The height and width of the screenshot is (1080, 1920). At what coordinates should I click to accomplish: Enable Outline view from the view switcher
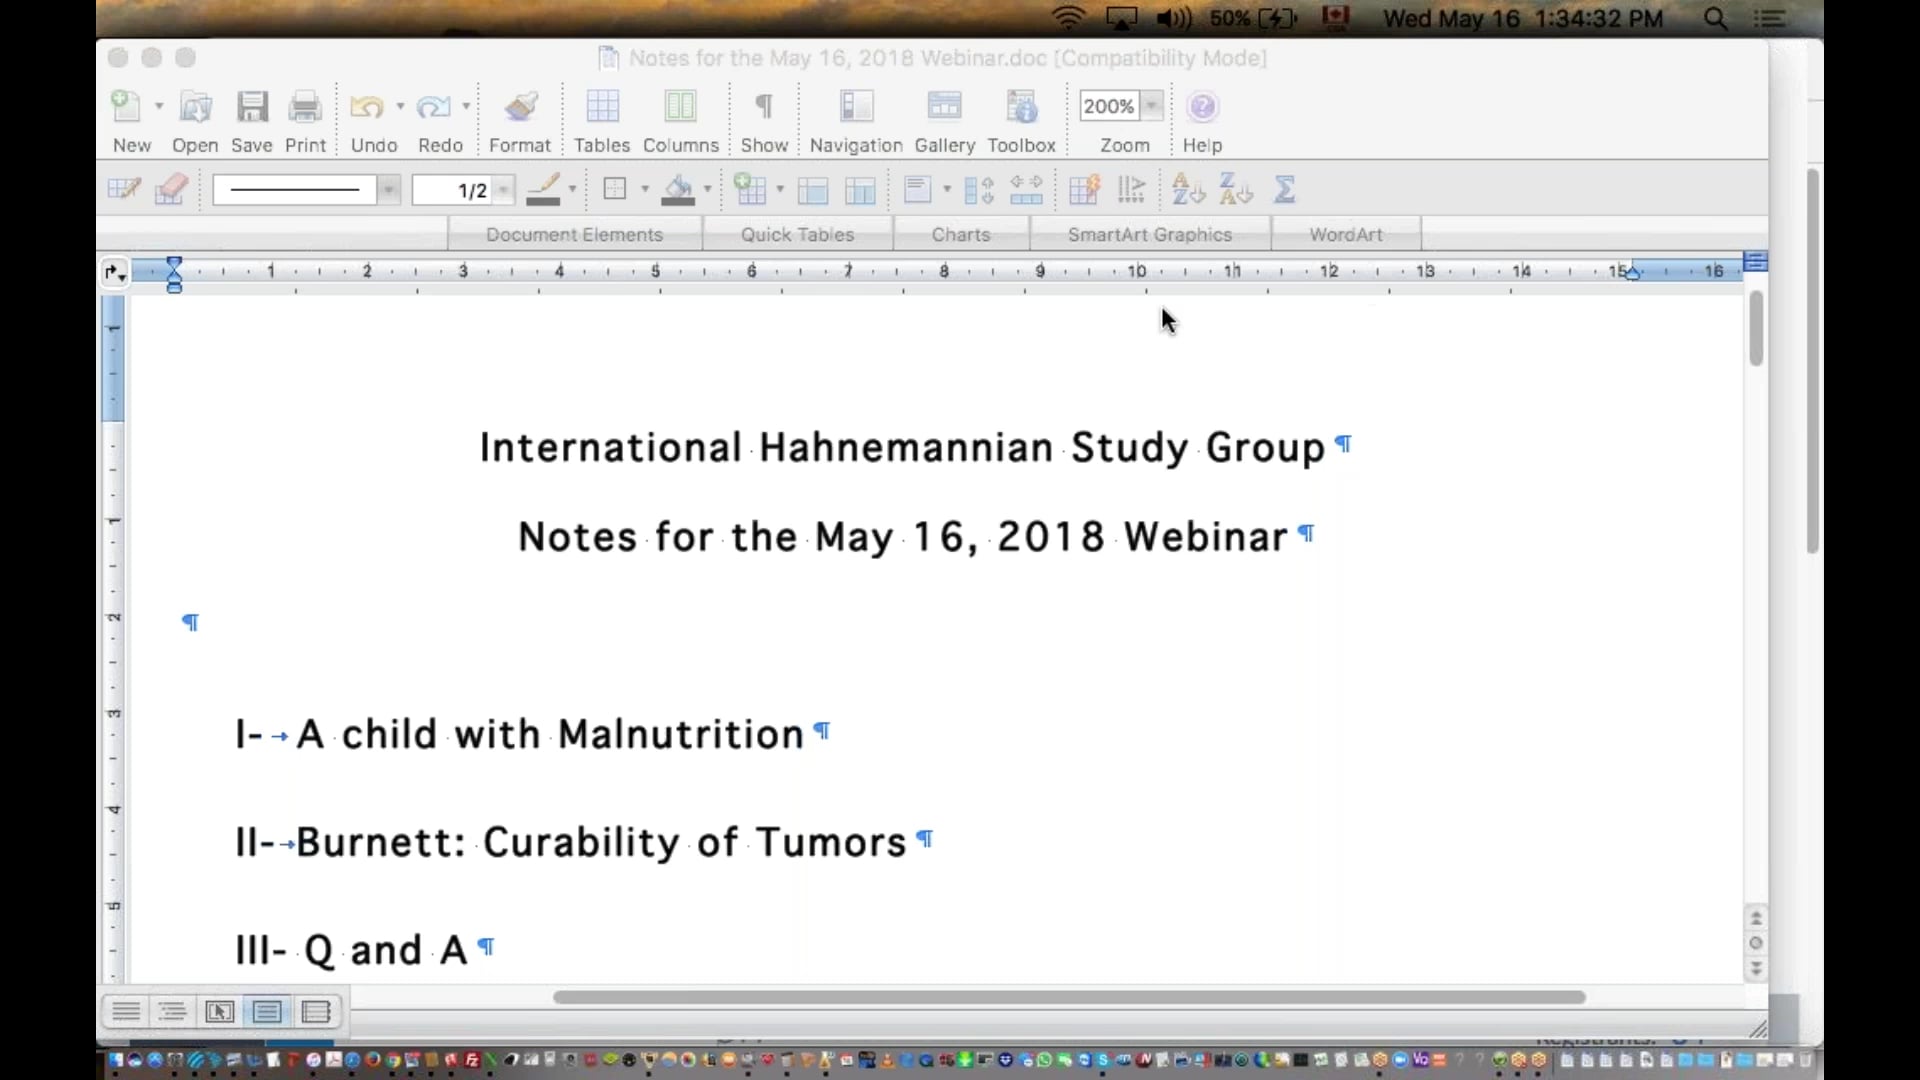click(x=172, y=1012)
